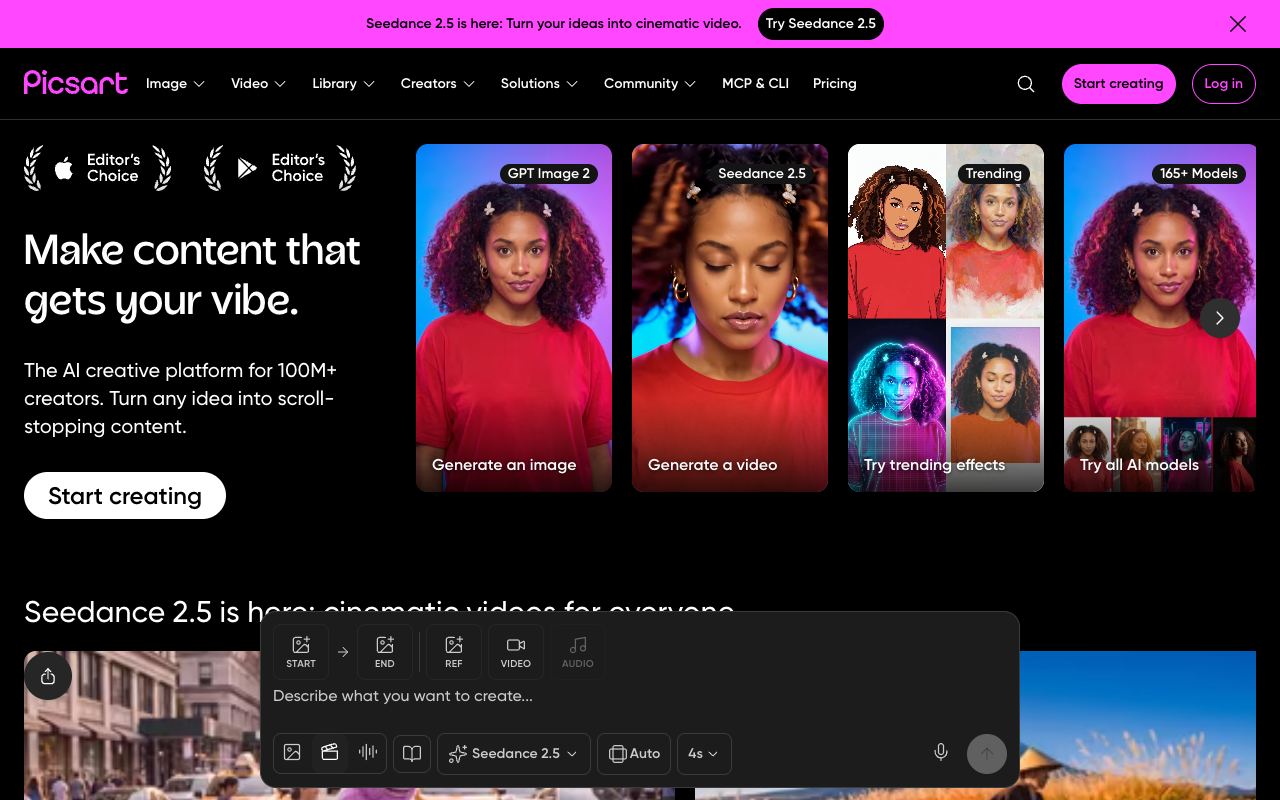Click the Seedance 2.5 label on the video card

(x=762, y=173)
